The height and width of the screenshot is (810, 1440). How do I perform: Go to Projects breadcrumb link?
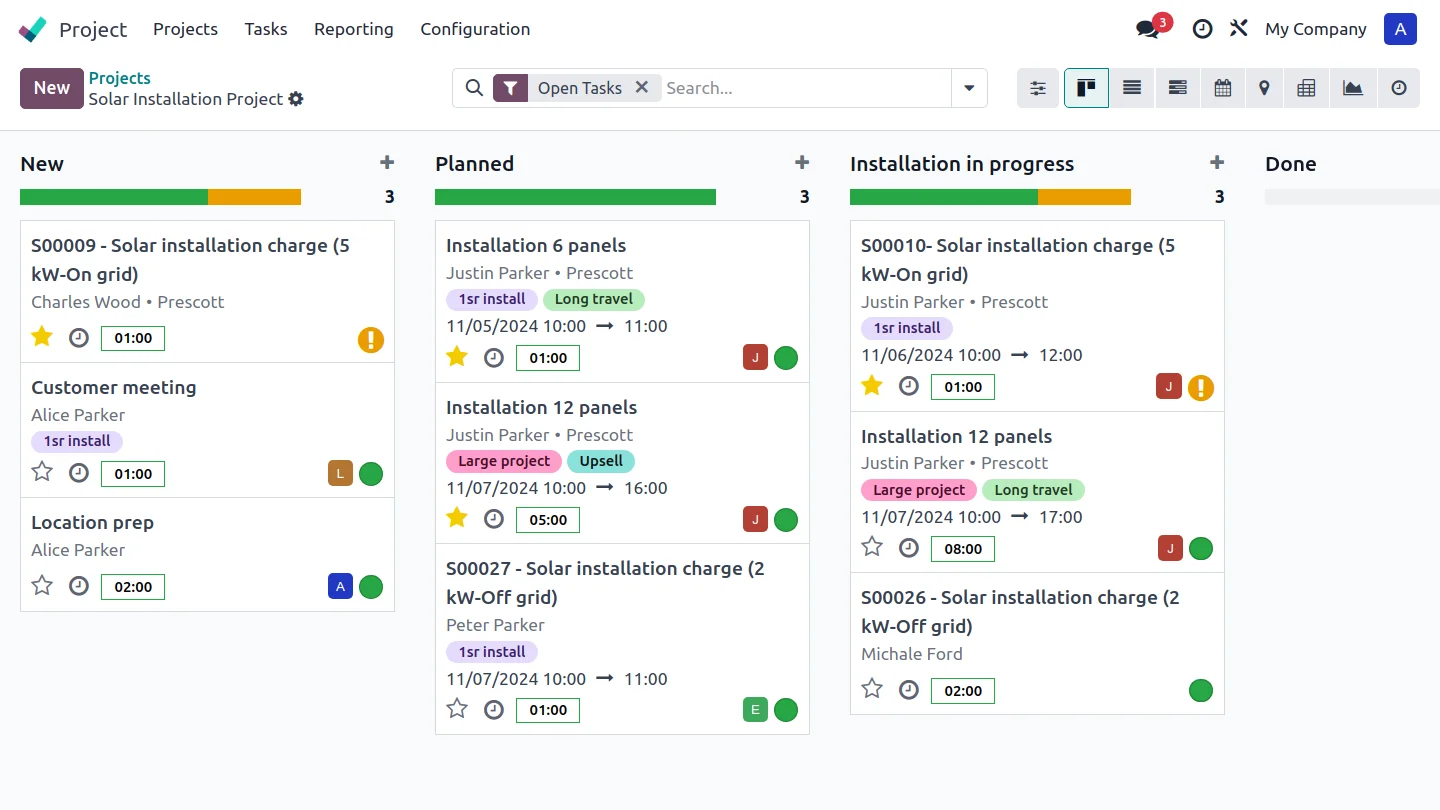119,78
